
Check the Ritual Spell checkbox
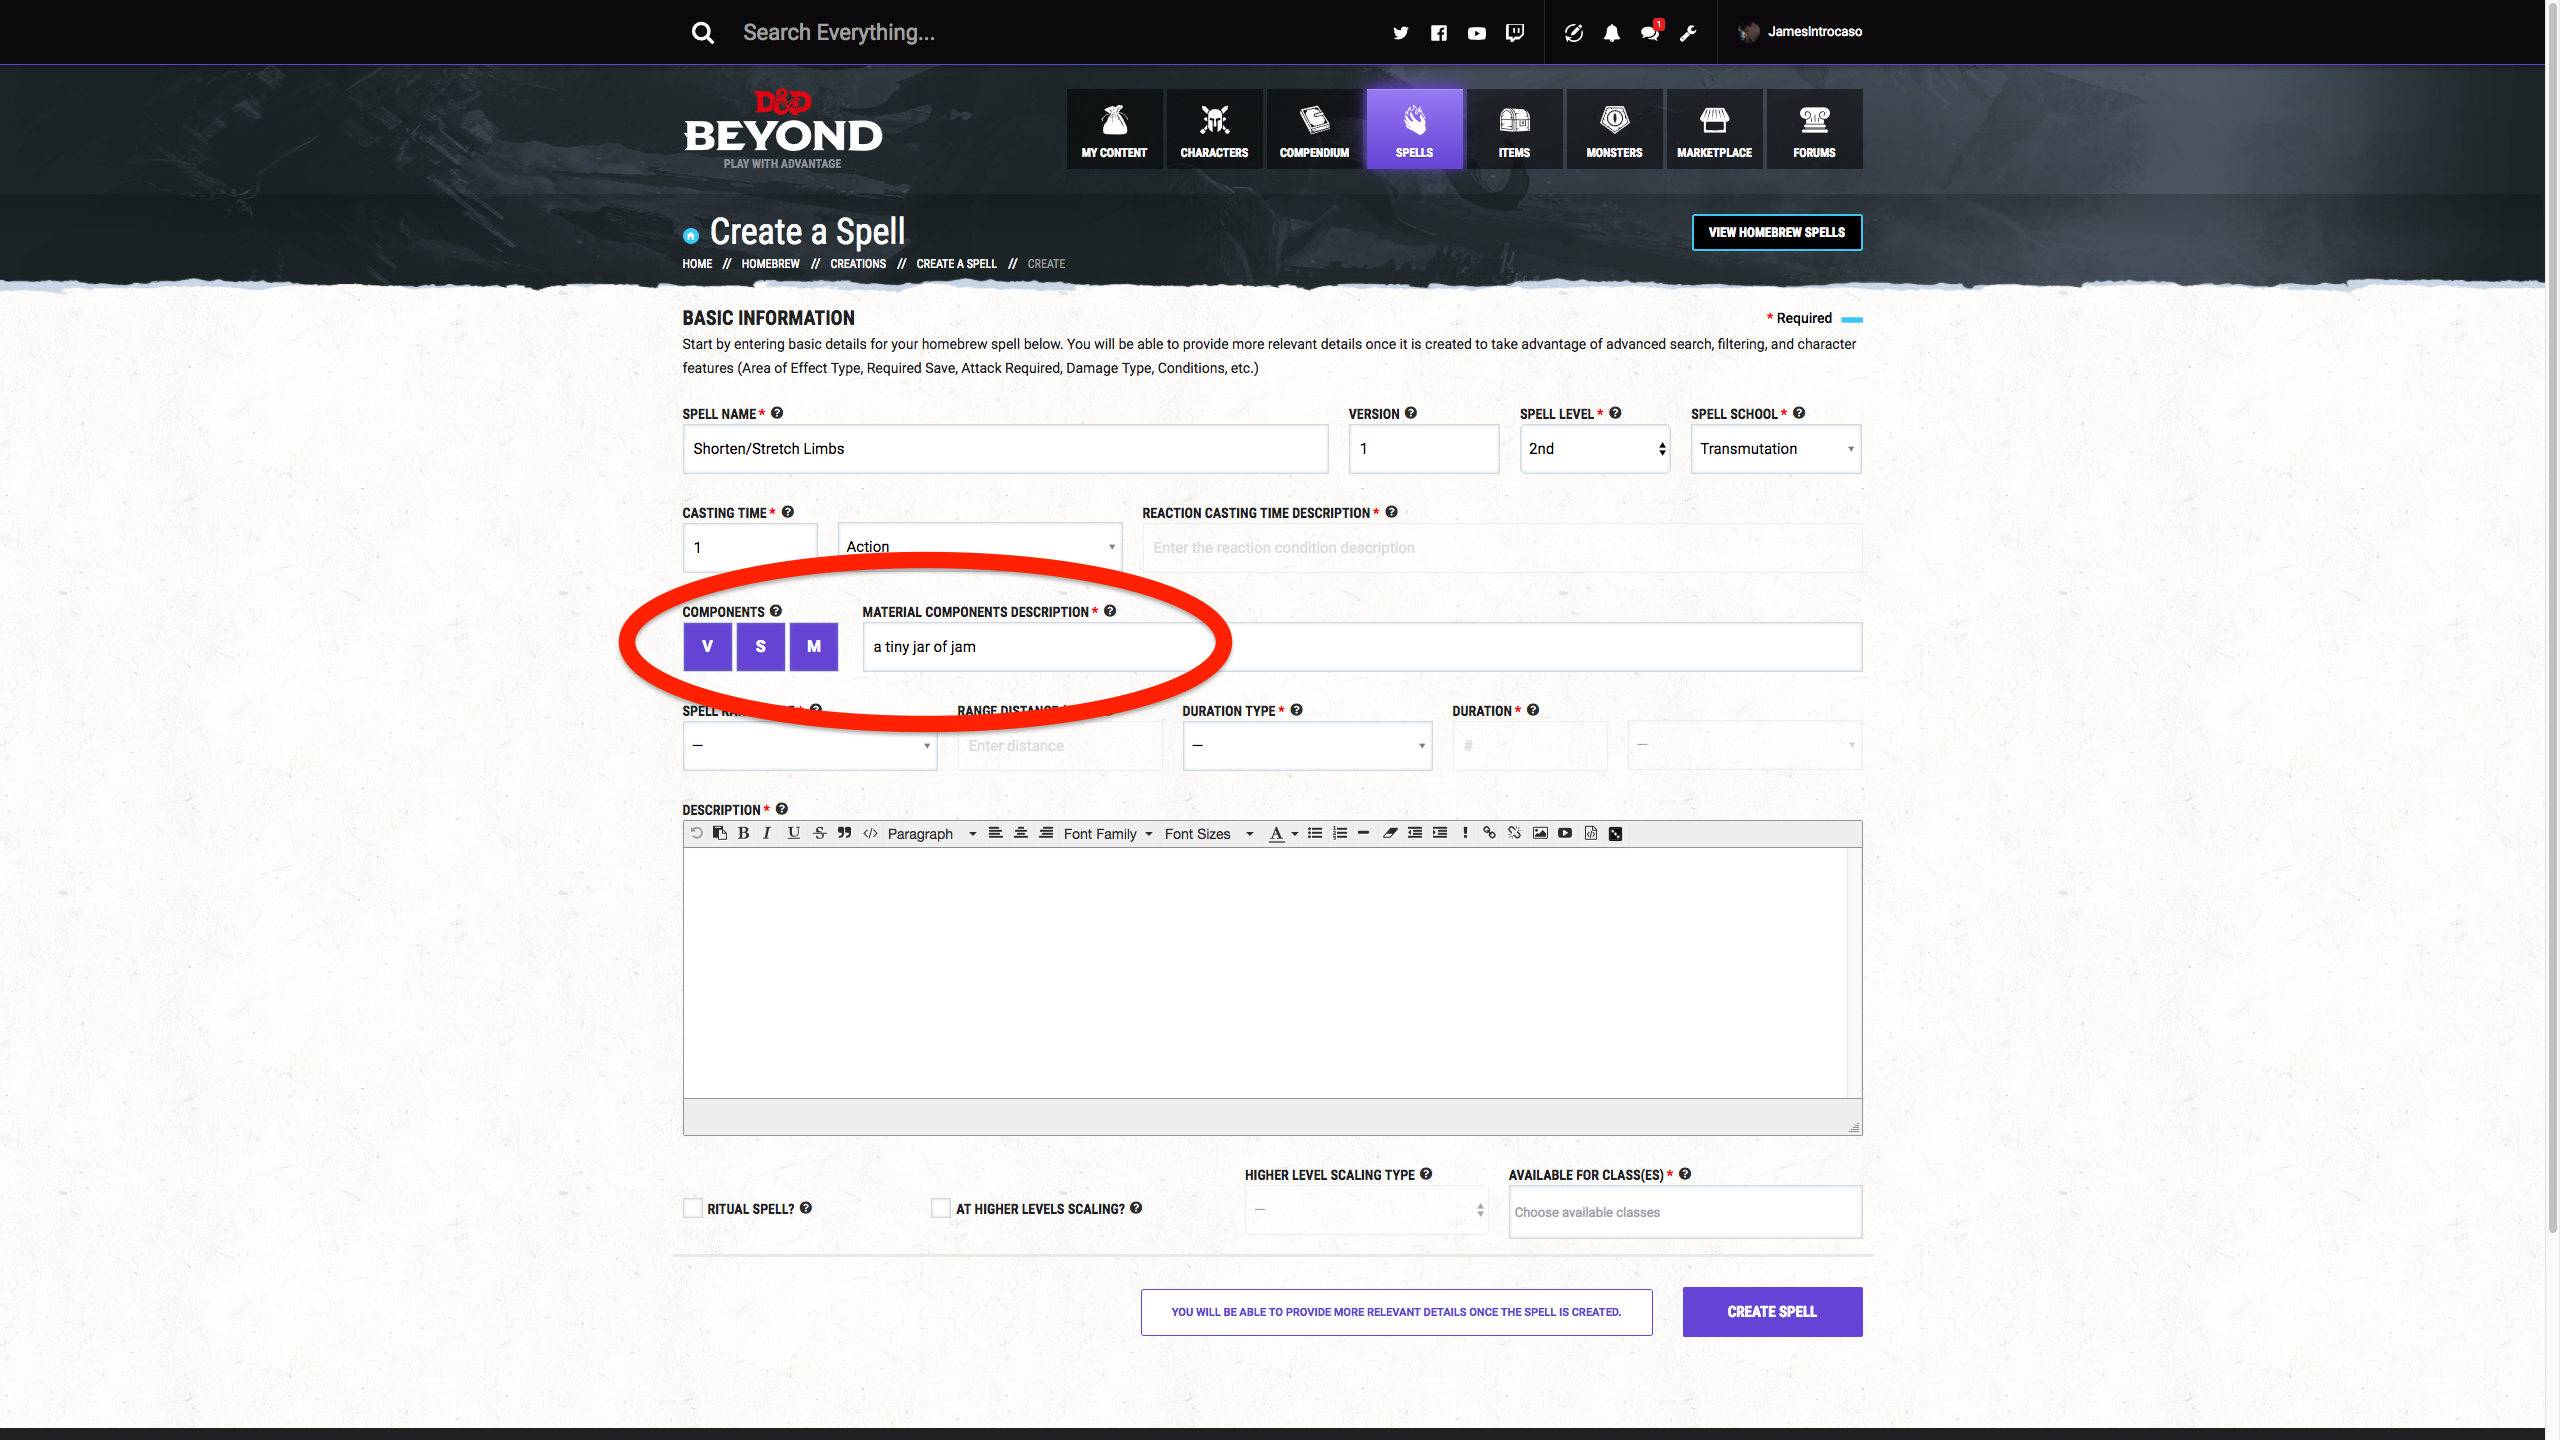point(692,1208)
